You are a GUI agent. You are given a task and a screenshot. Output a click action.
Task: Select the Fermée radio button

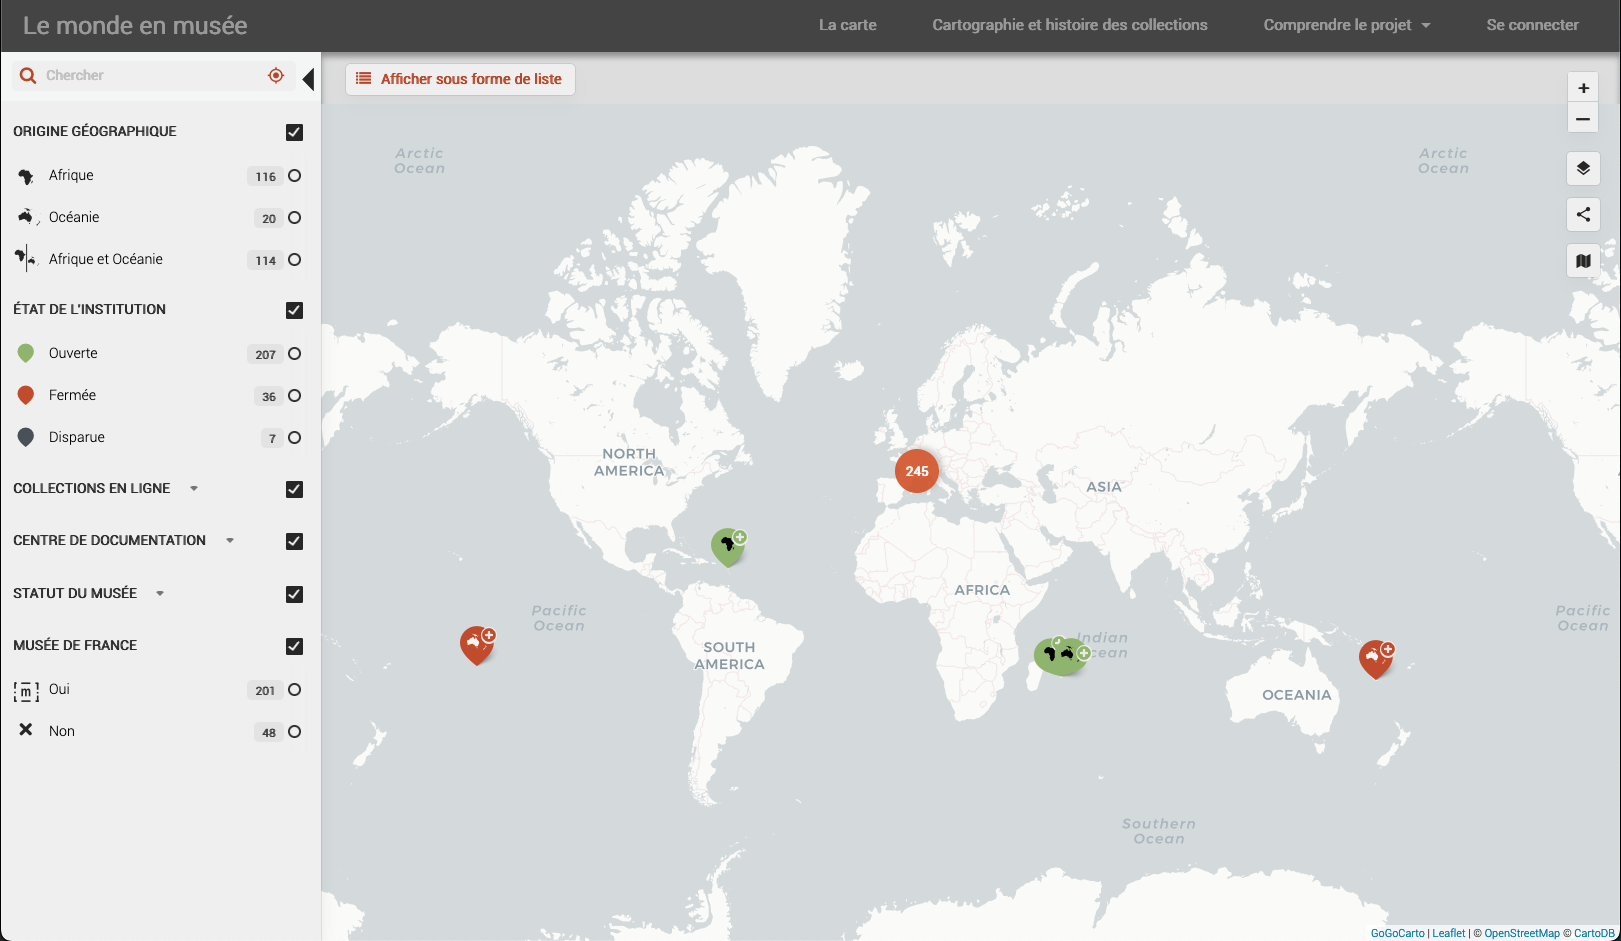(x=294, y=396)
